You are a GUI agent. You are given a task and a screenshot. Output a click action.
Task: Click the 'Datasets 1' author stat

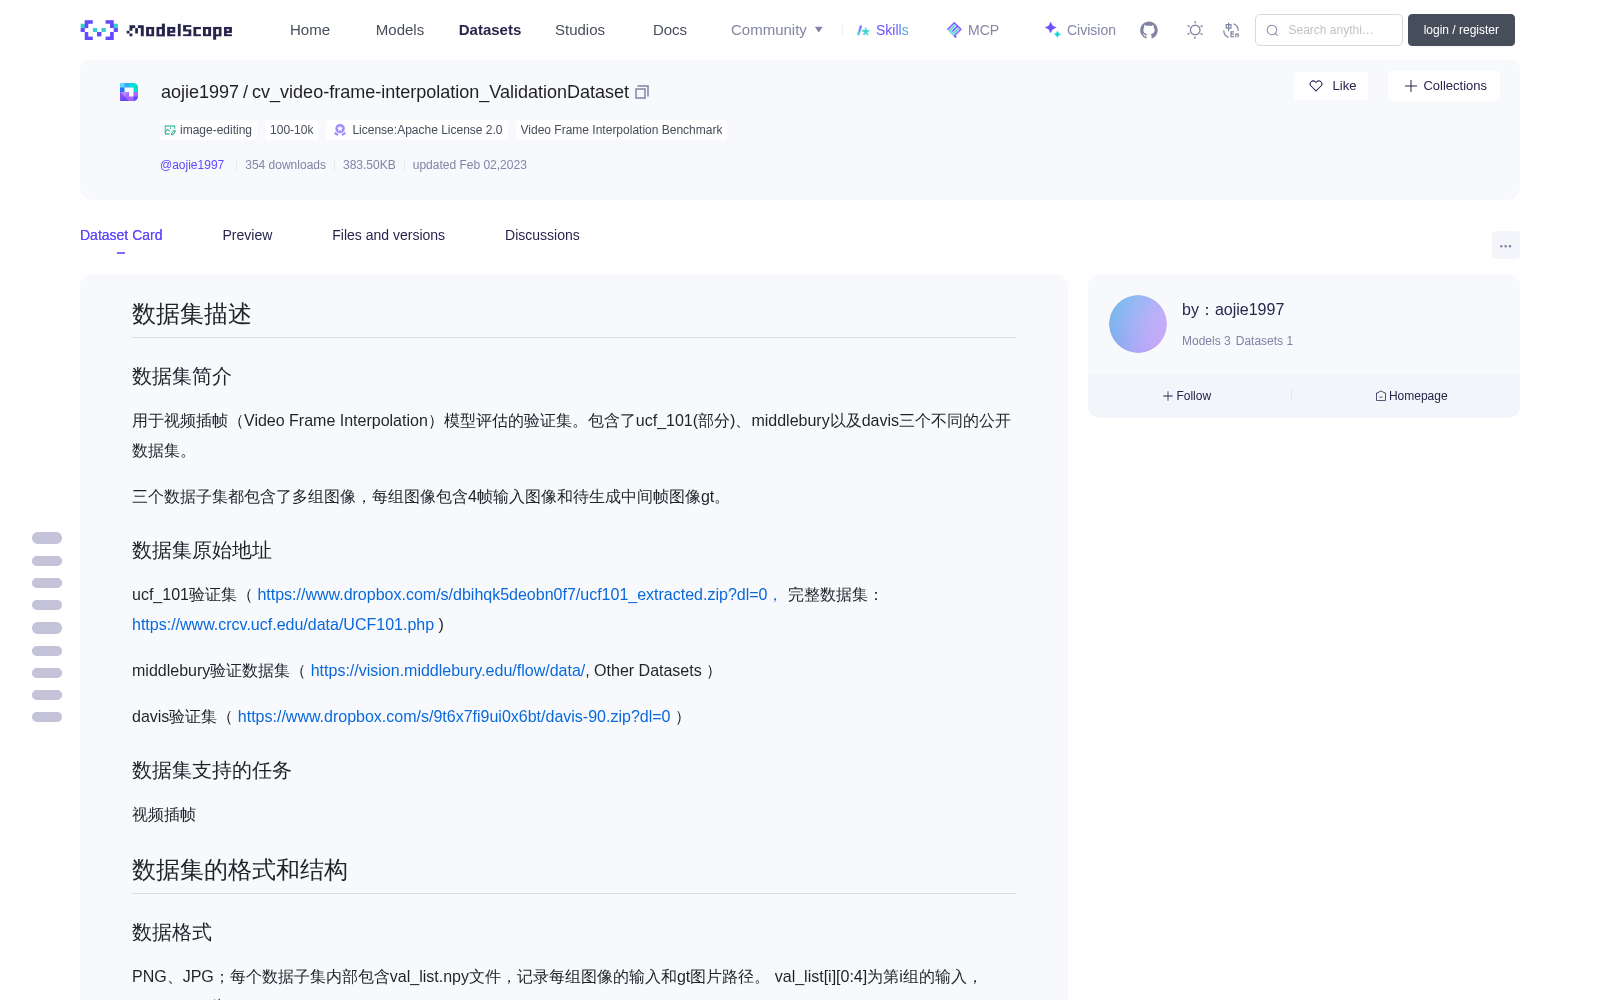click(1264, 341)
